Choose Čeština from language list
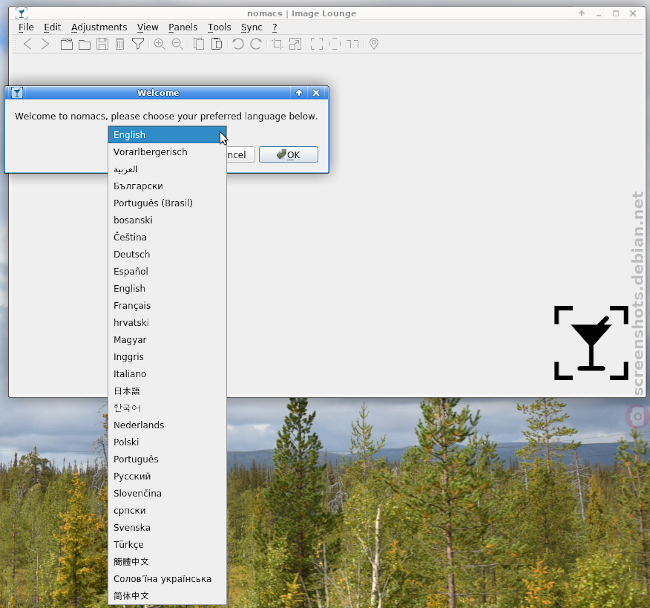650x608 pixels. [167, 237]
